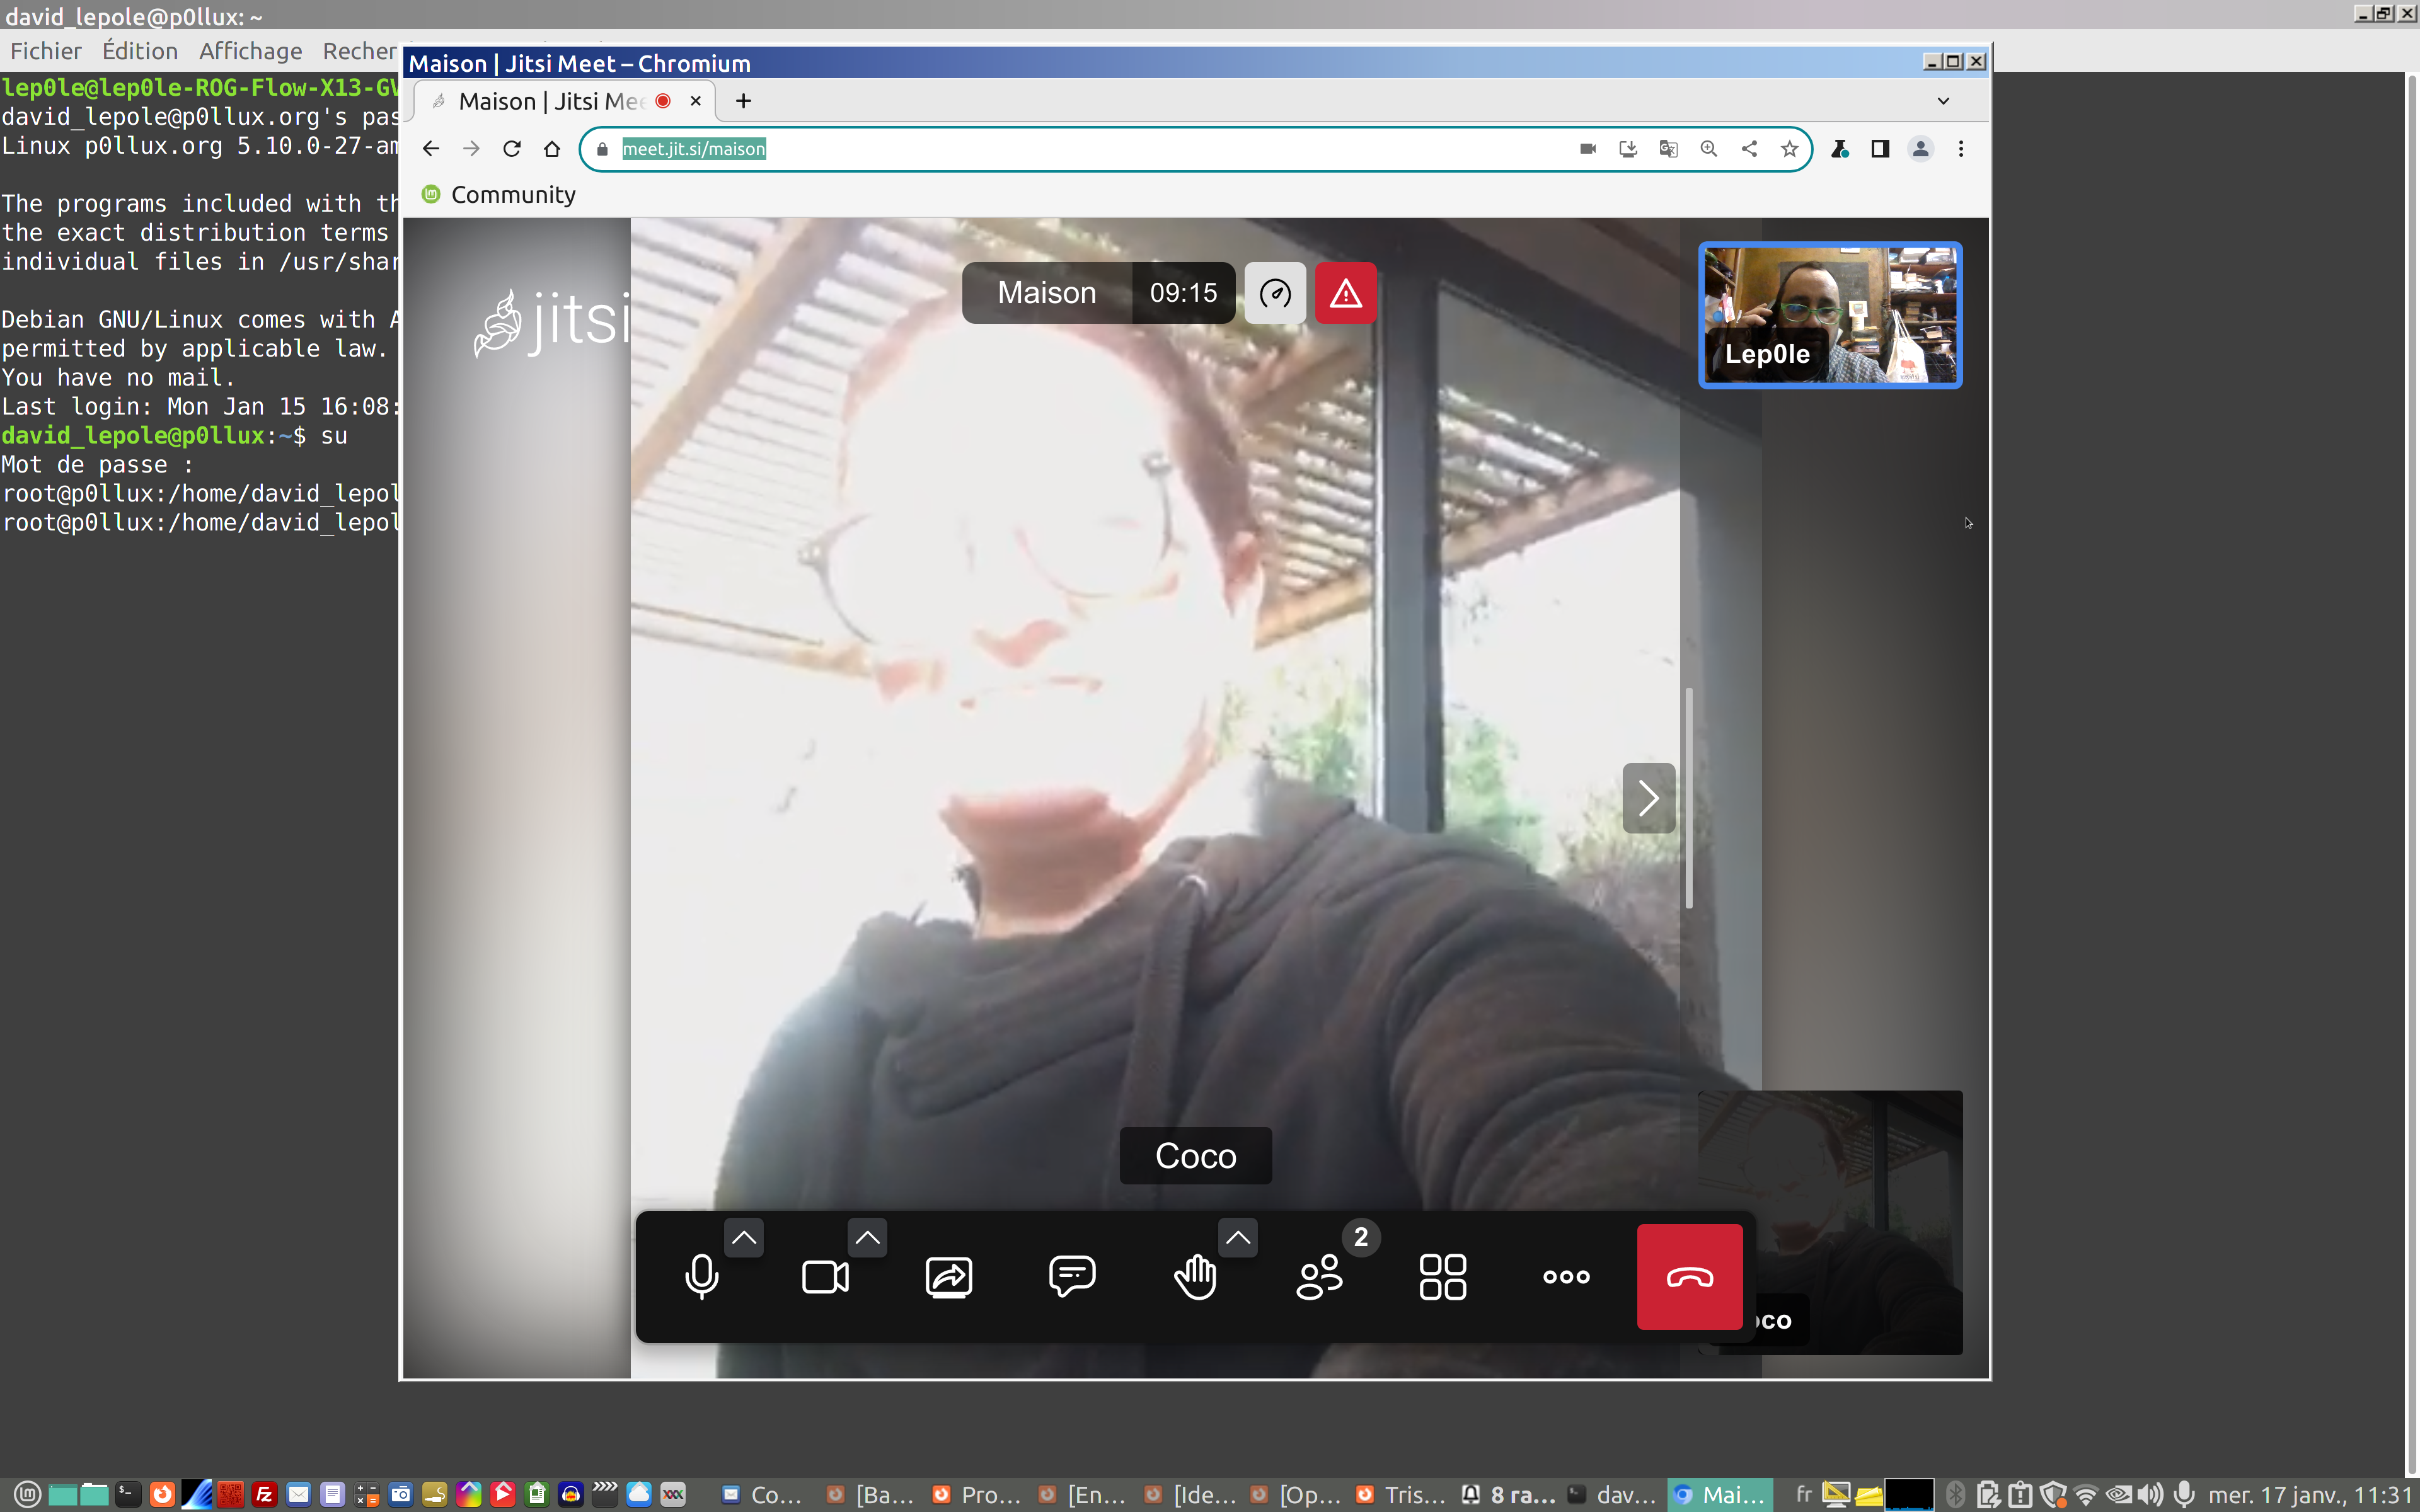Mute the microphone in Jitsi toolbar

701,1276
